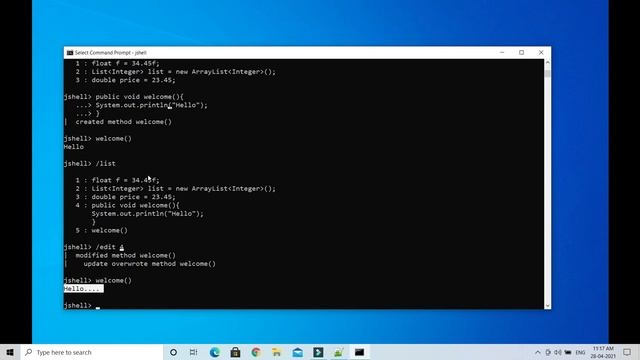Show hidden system tray icons
This screenshot has width=640, height=360.
538,352
